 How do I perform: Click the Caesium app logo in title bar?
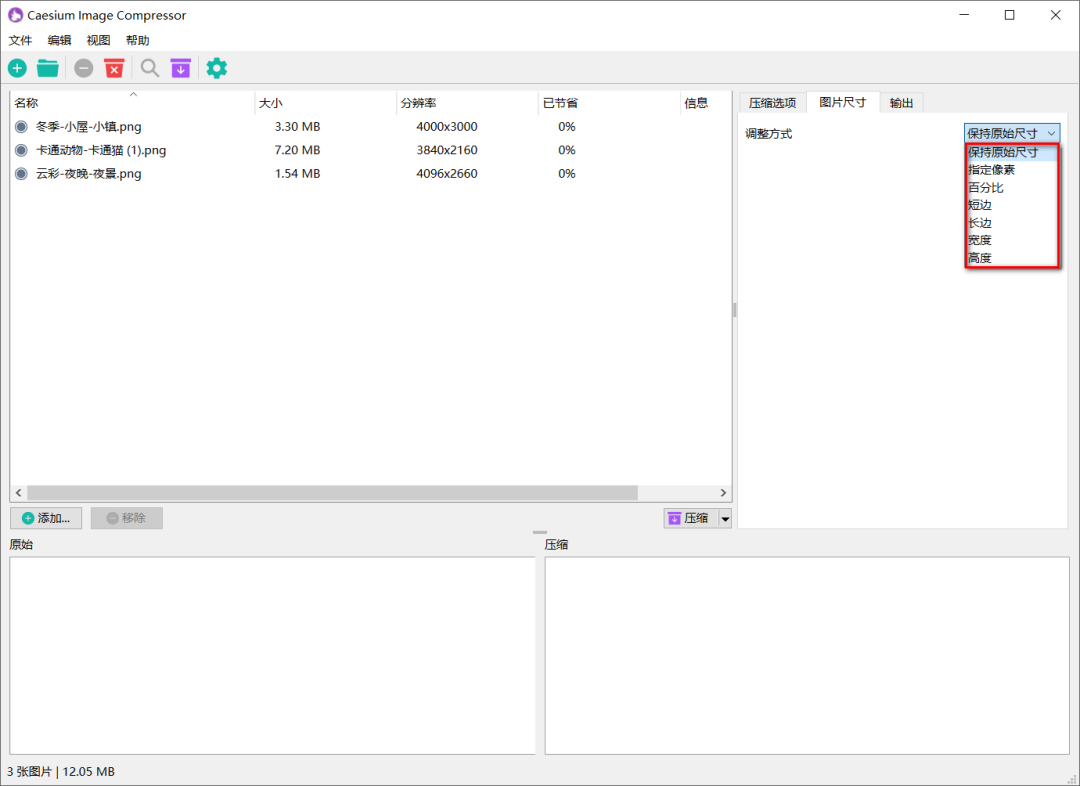point(14,15)
